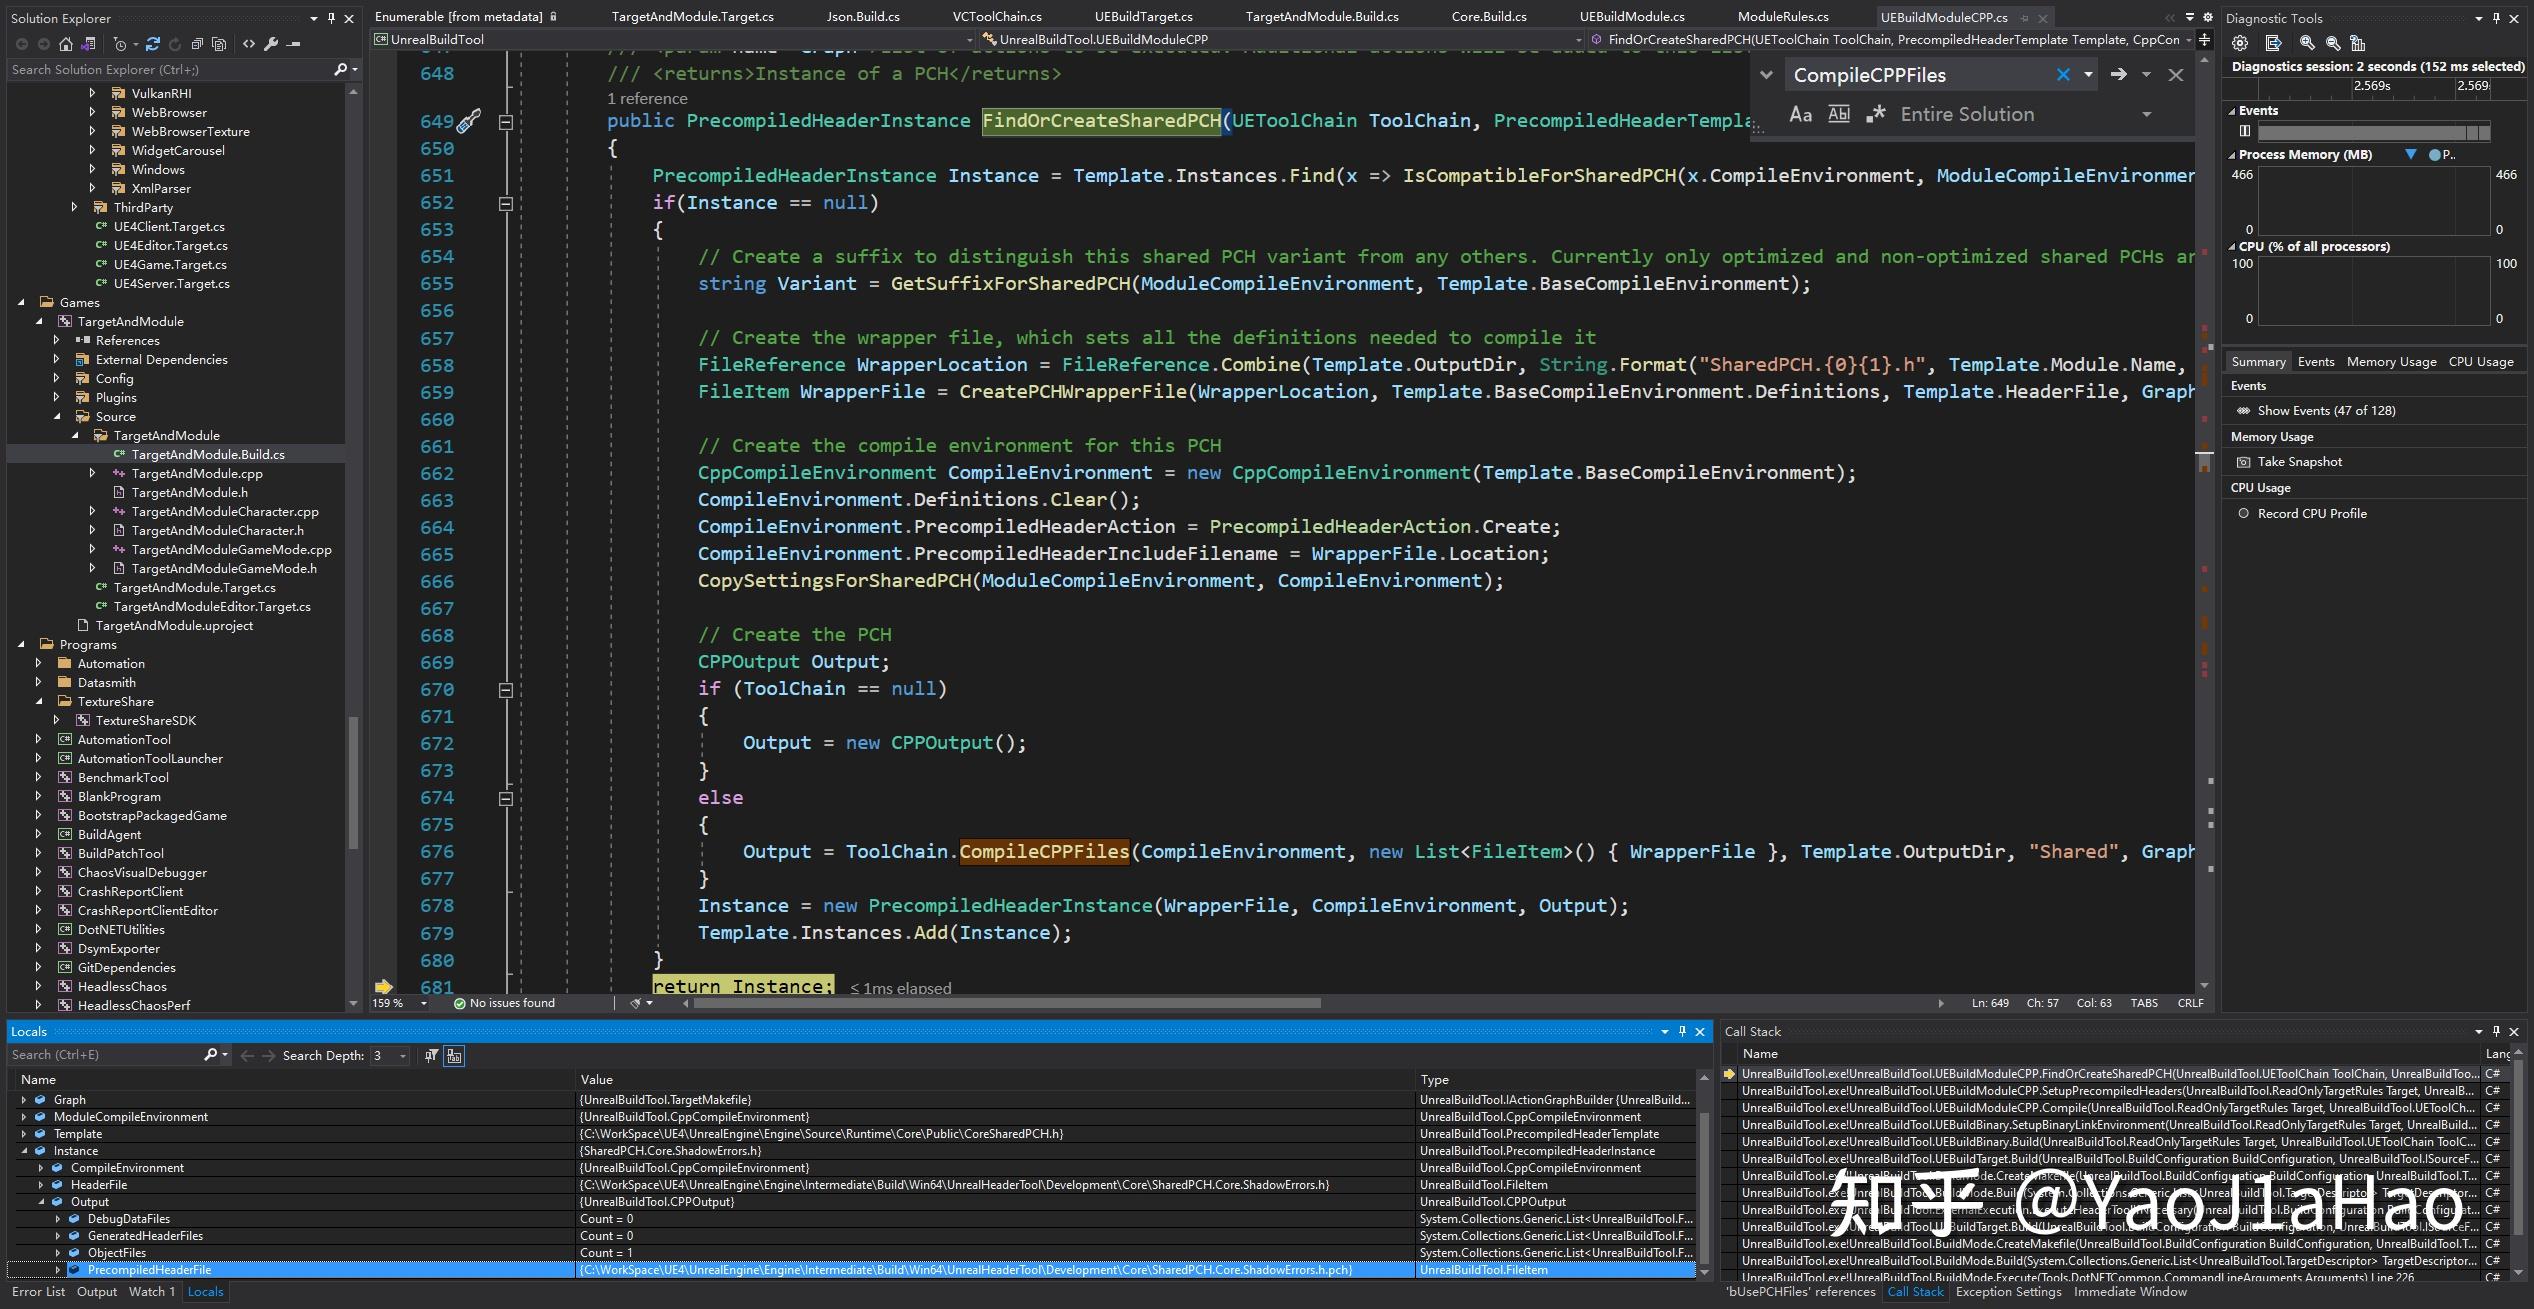Switch to the UEBuildTarget.cs tab
The width and height of the screenshot is (2534, 1309).
(1143, 17)
